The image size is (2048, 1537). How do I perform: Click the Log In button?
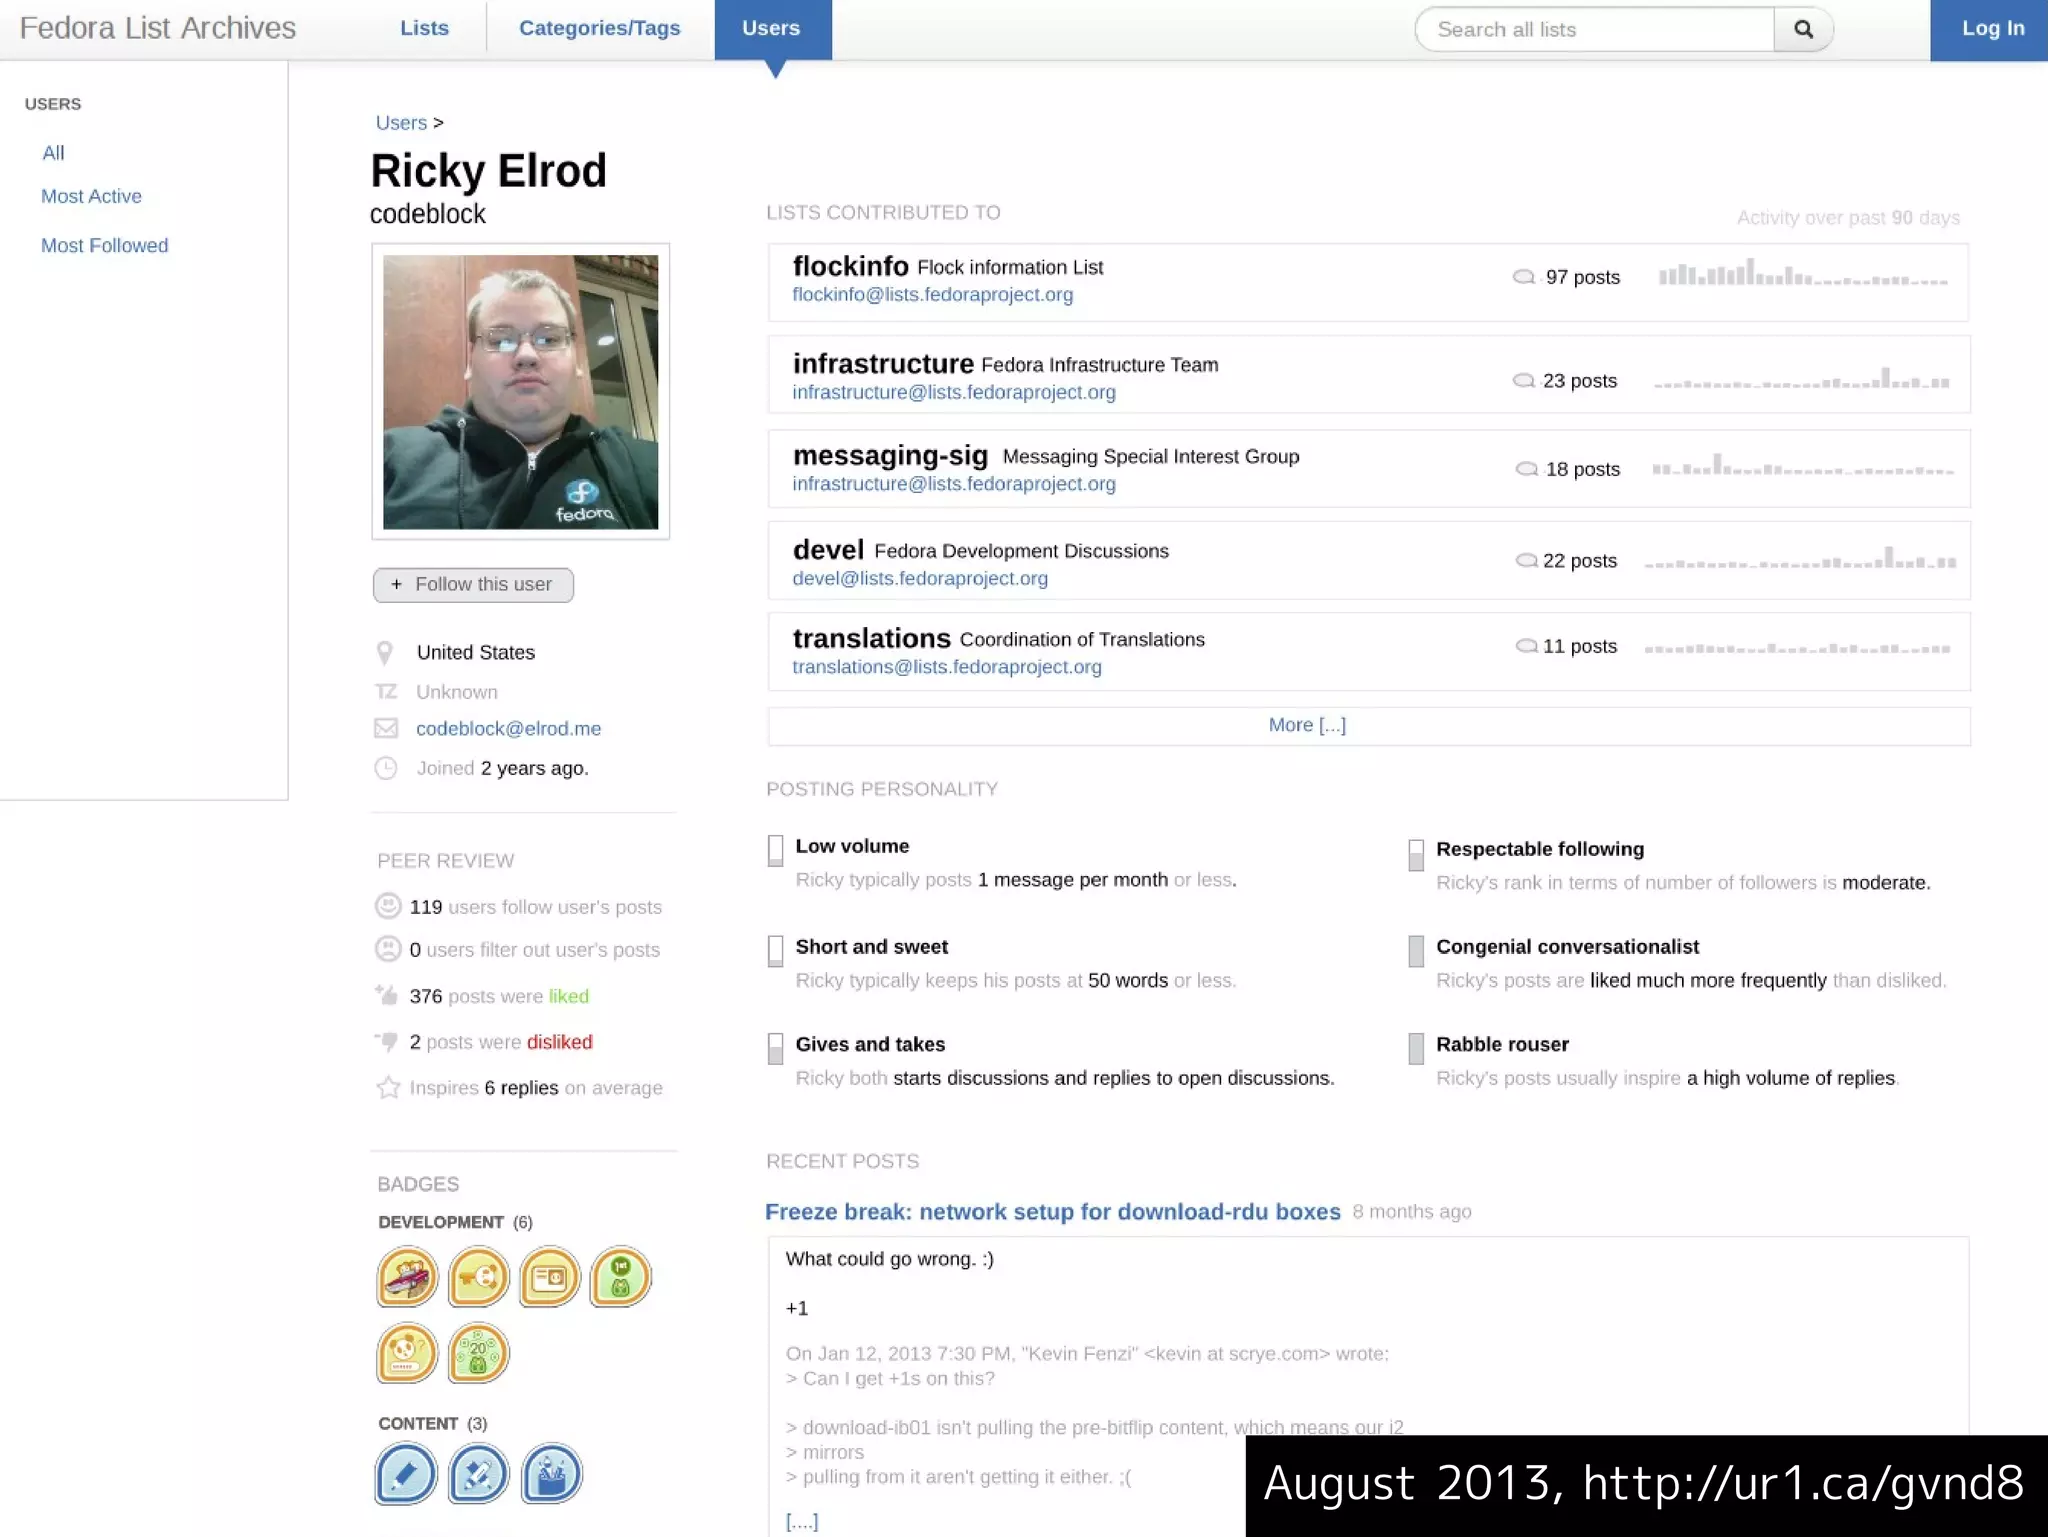point(1990,29)
